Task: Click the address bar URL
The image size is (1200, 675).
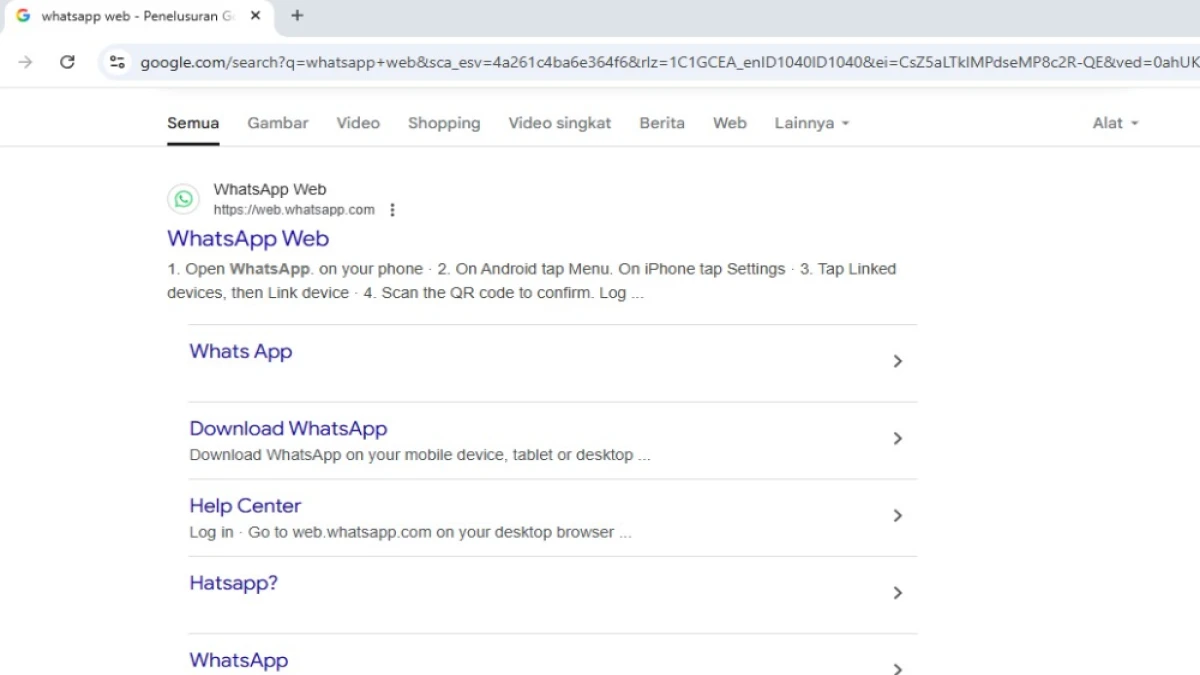Action: 669,62
